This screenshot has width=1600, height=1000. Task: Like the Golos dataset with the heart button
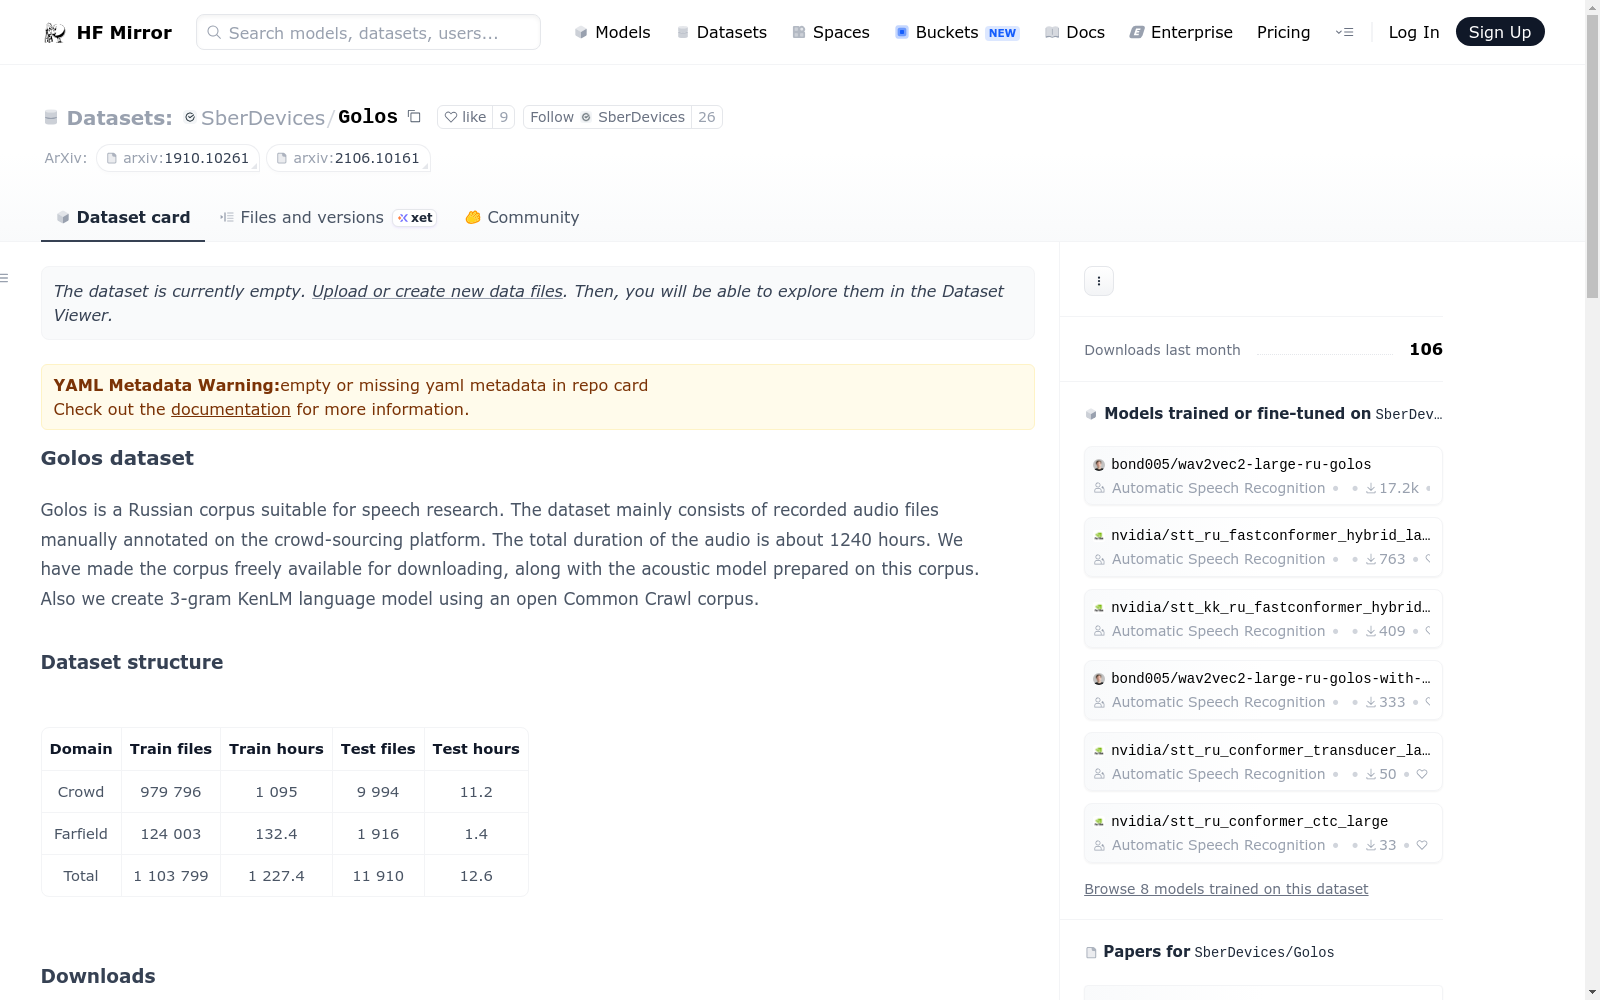point(465,117)
